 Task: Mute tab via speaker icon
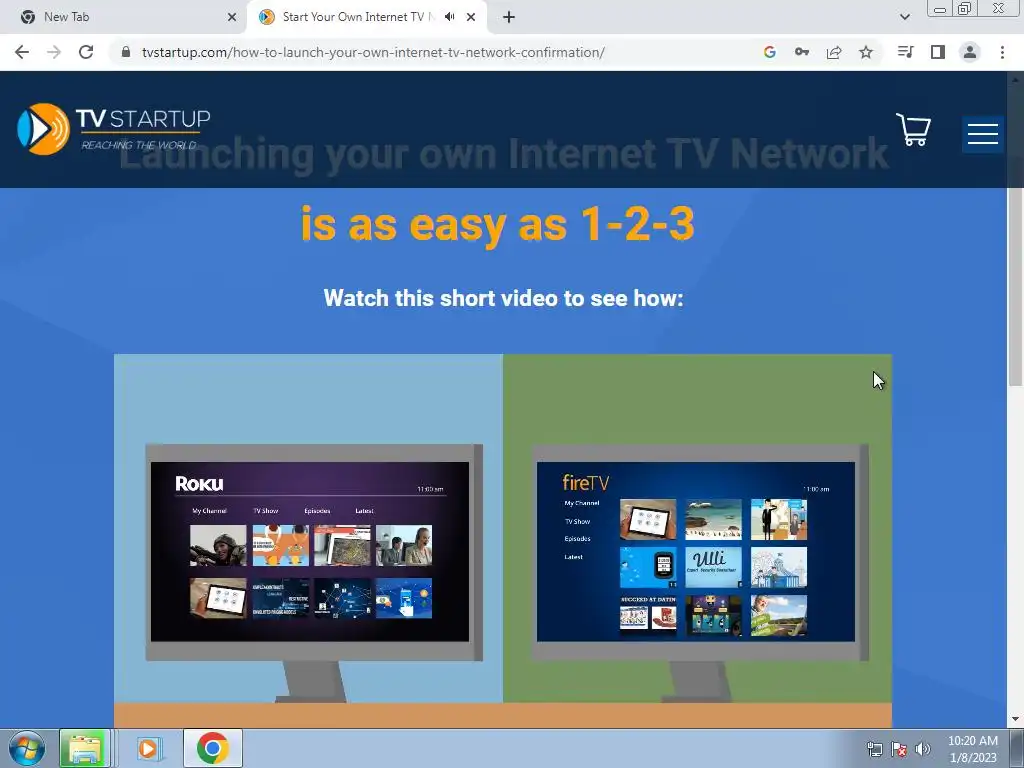(x=449, y=17)
